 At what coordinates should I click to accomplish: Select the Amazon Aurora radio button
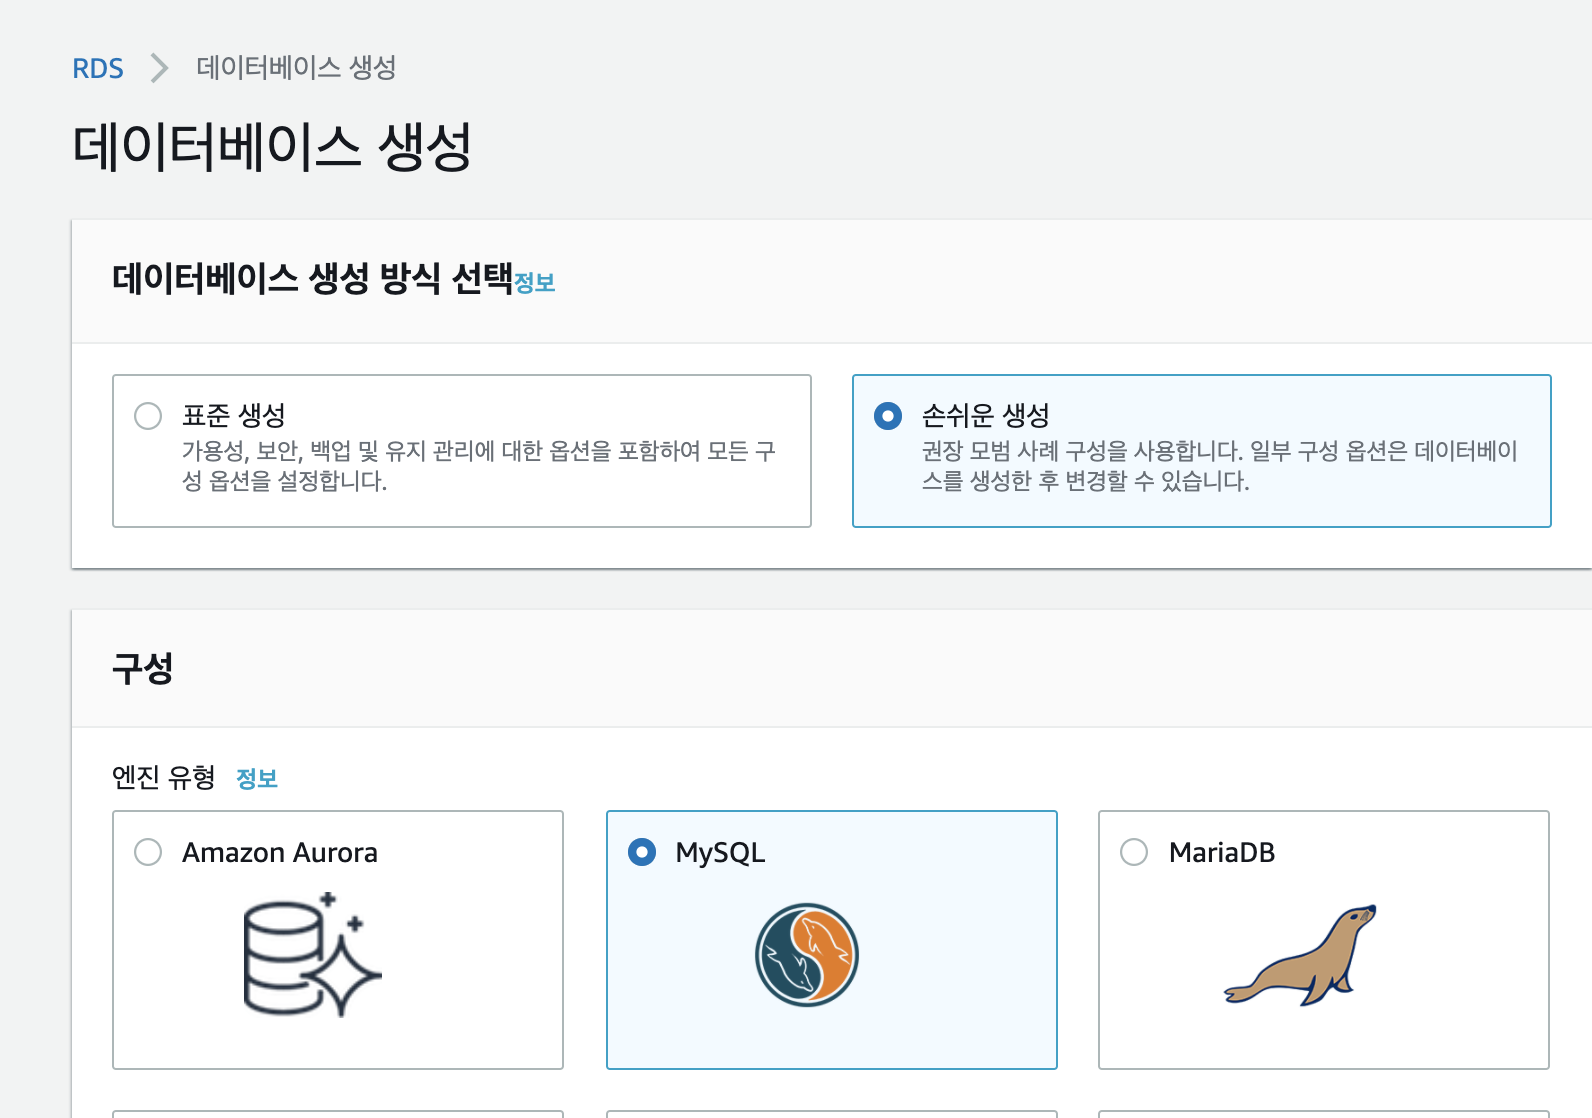[x=148, y=852]
